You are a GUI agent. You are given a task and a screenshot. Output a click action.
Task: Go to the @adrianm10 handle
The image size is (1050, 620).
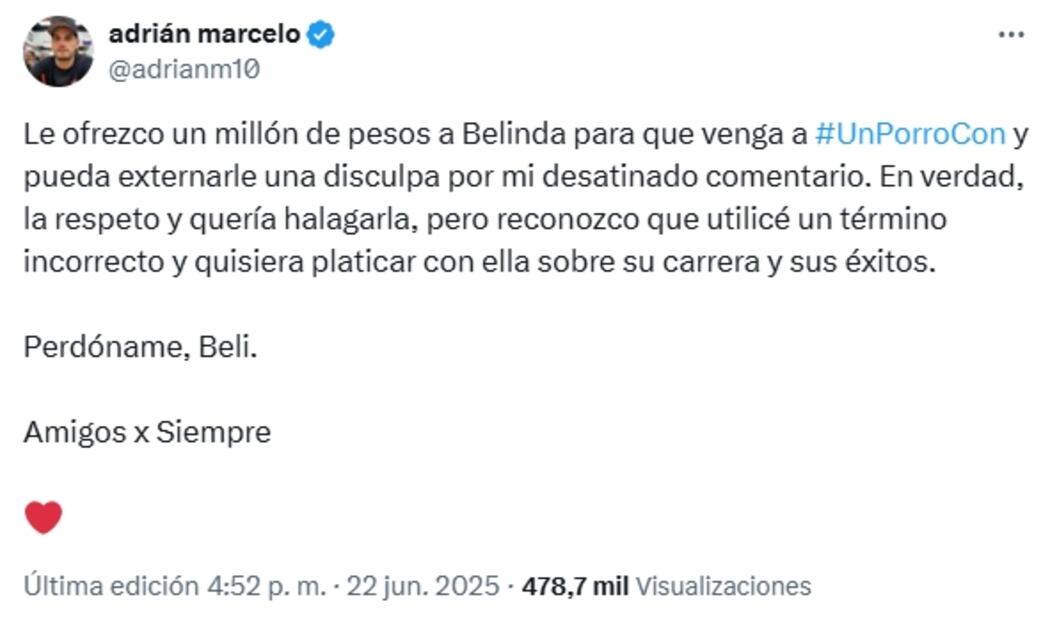click(183, 71)
